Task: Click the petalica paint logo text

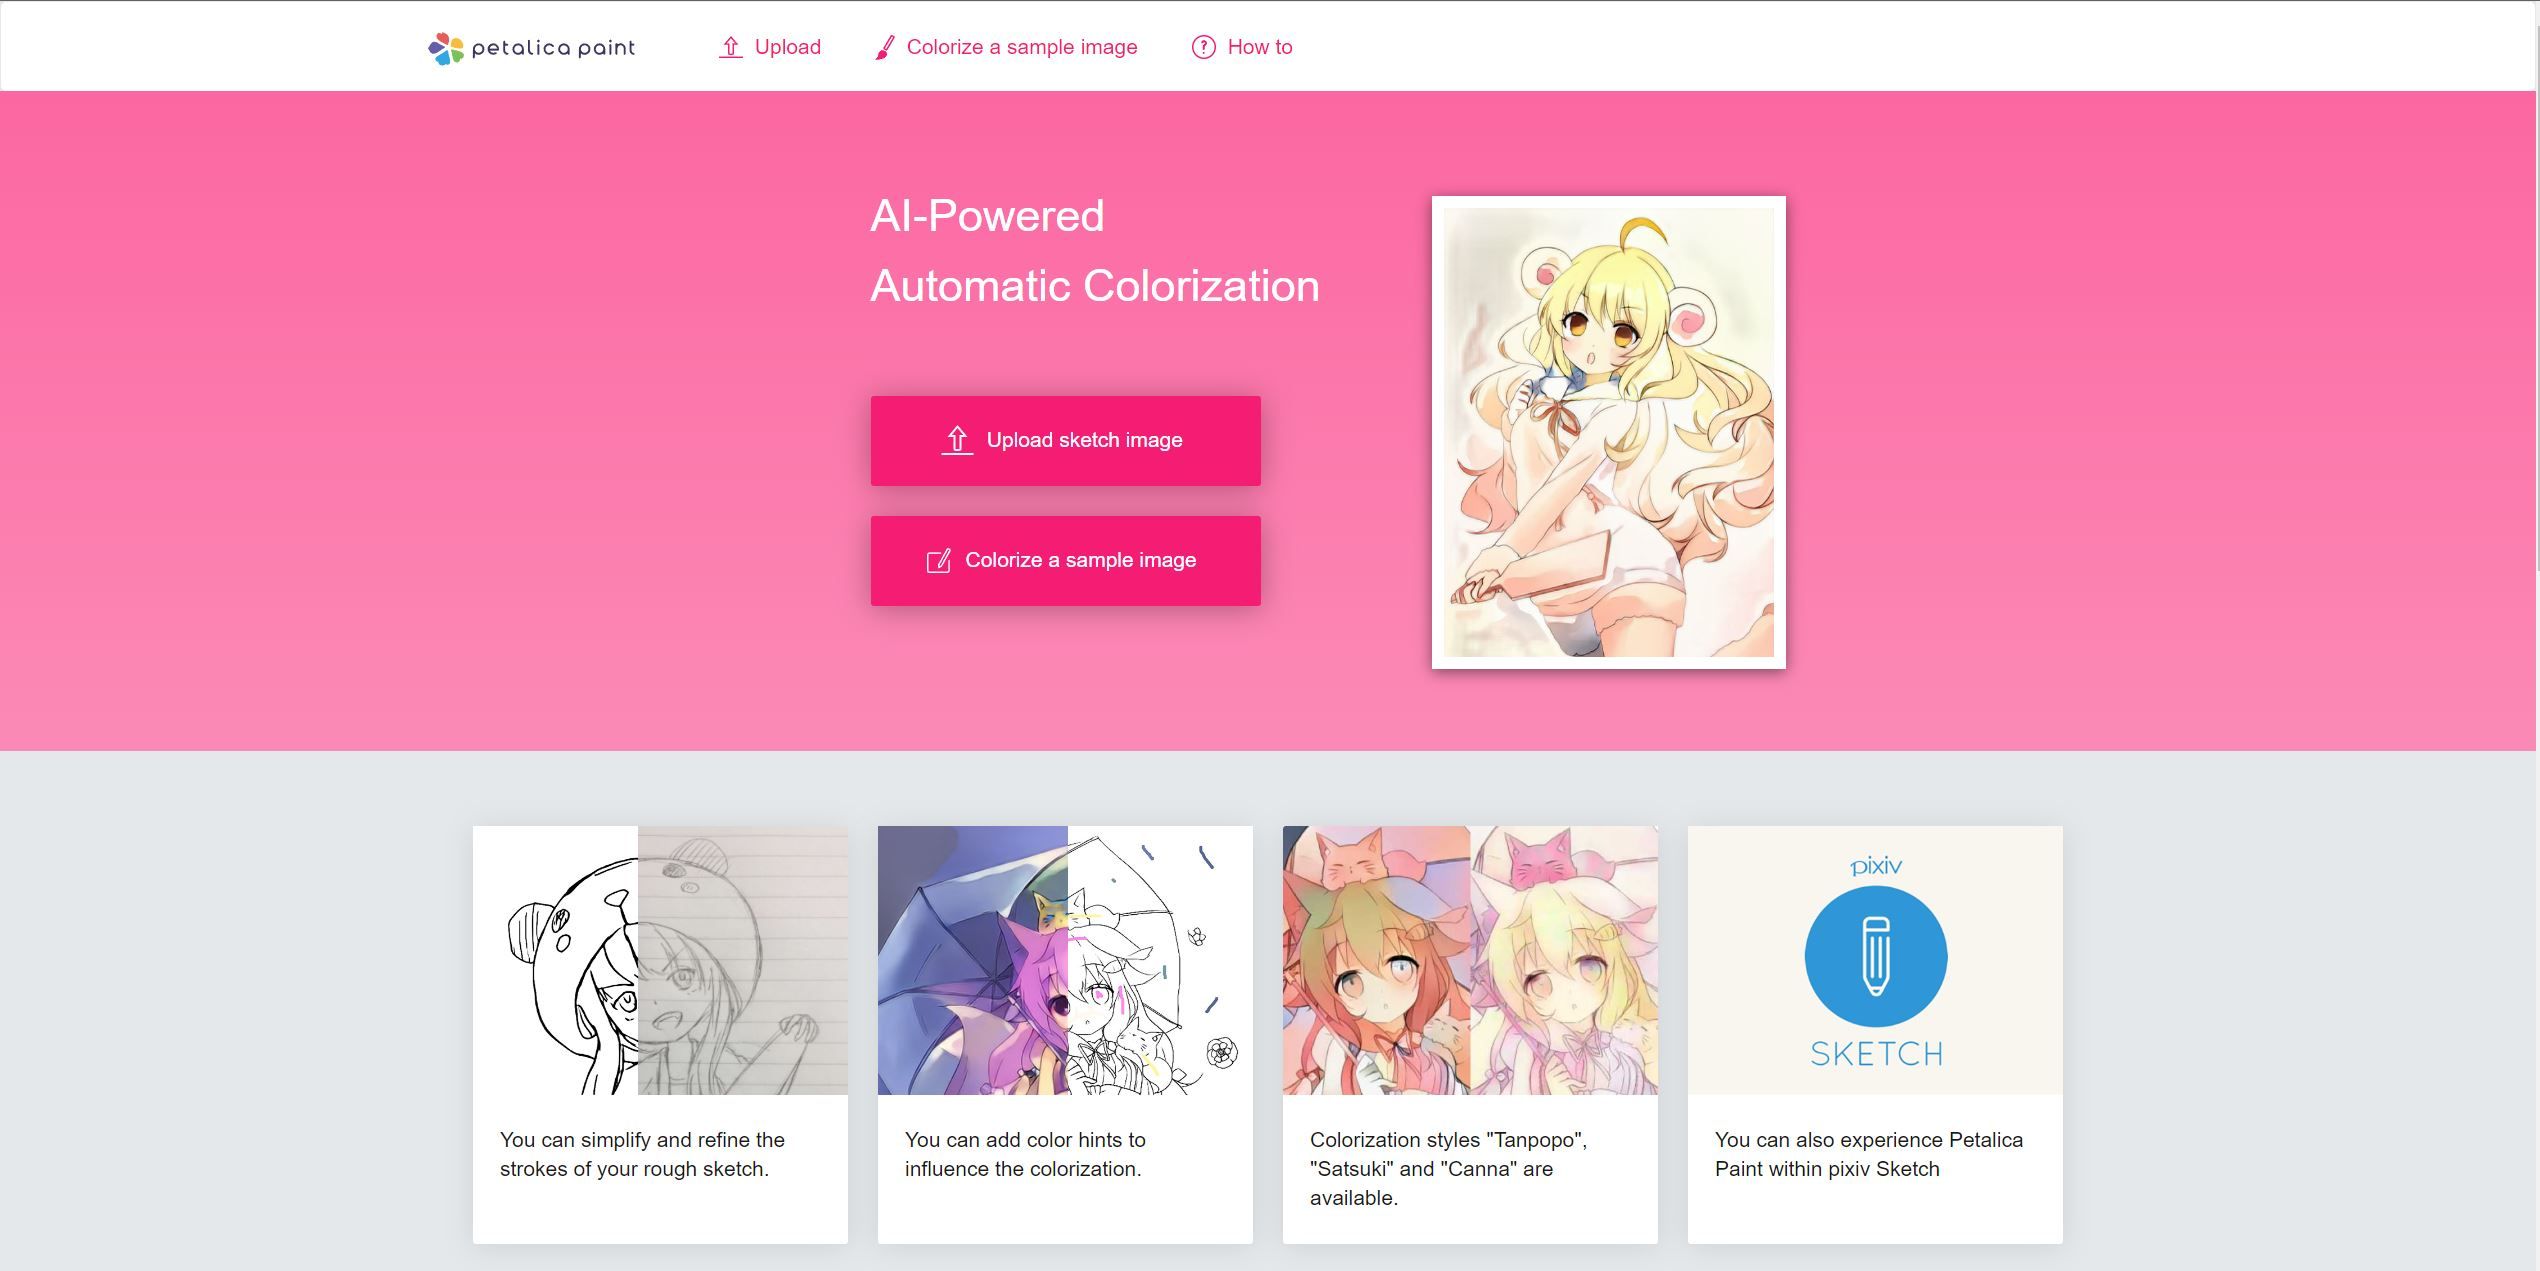Action: pos(553,48)
